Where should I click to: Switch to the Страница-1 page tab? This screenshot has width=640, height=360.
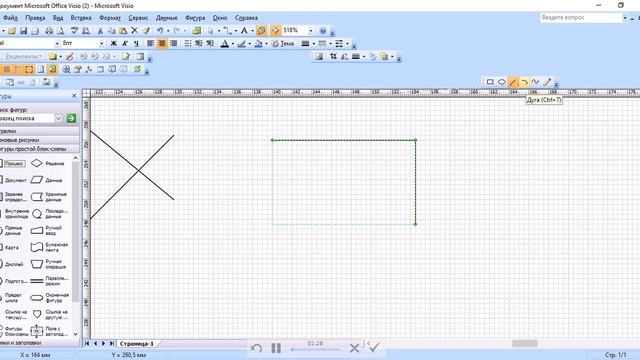137,344
